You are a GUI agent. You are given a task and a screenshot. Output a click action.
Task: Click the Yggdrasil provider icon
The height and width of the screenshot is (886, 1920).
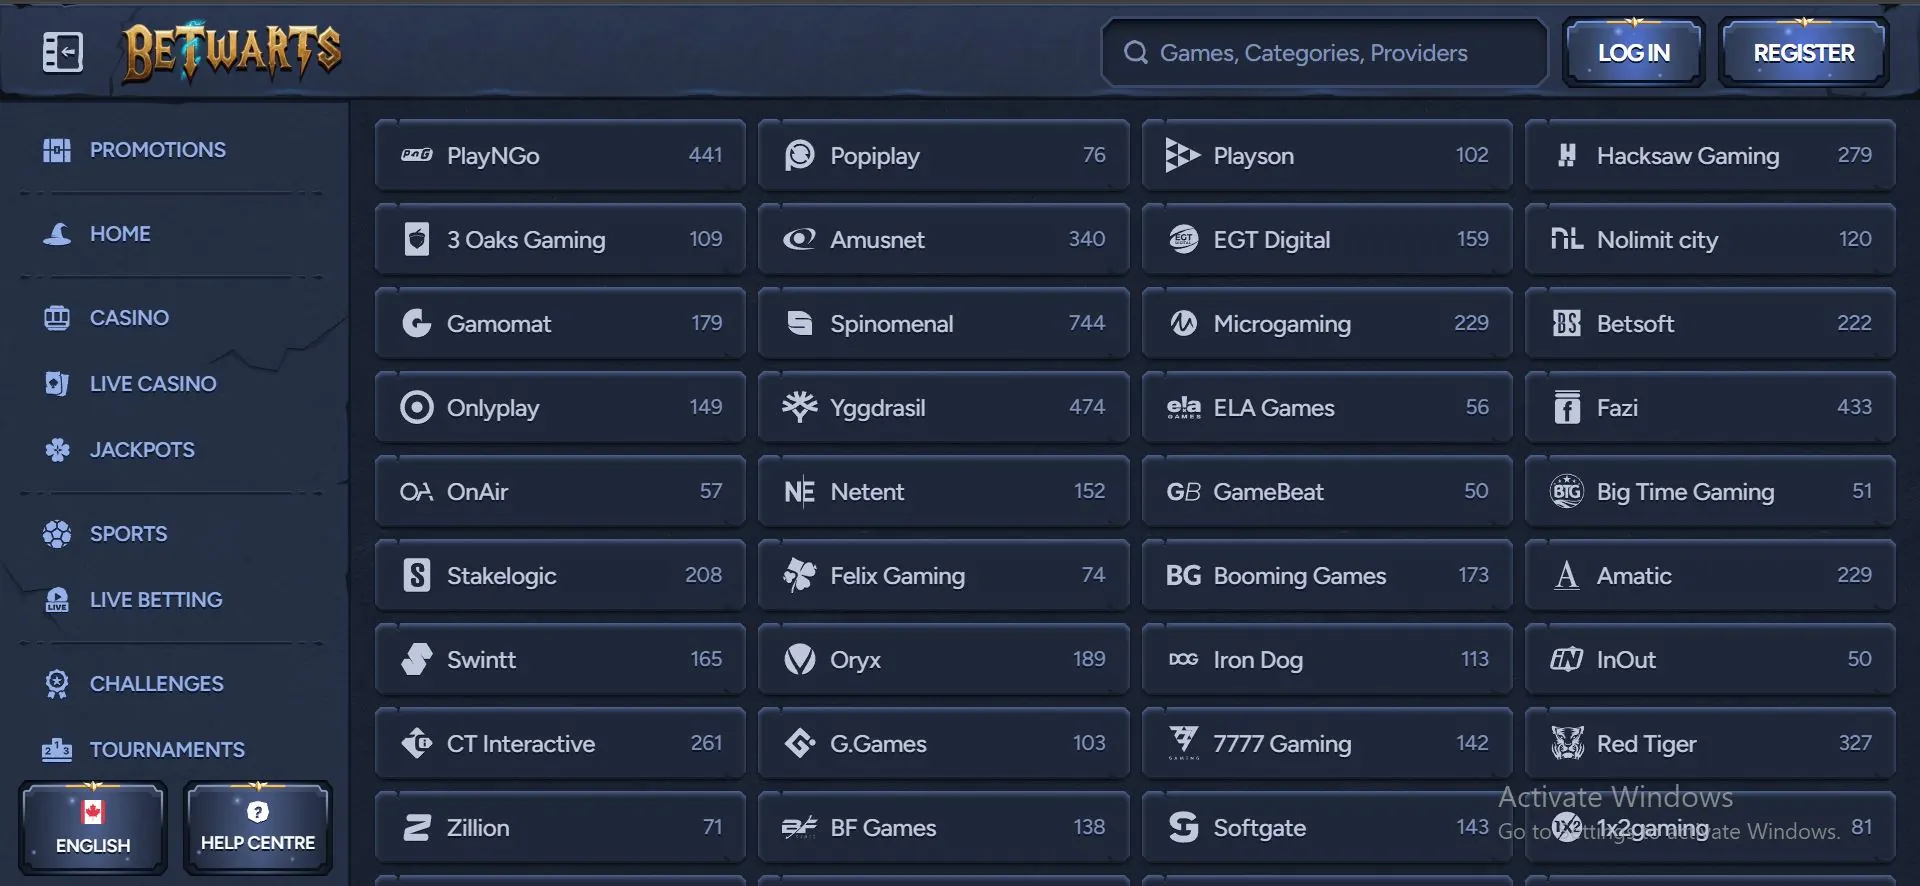(800, 407)
